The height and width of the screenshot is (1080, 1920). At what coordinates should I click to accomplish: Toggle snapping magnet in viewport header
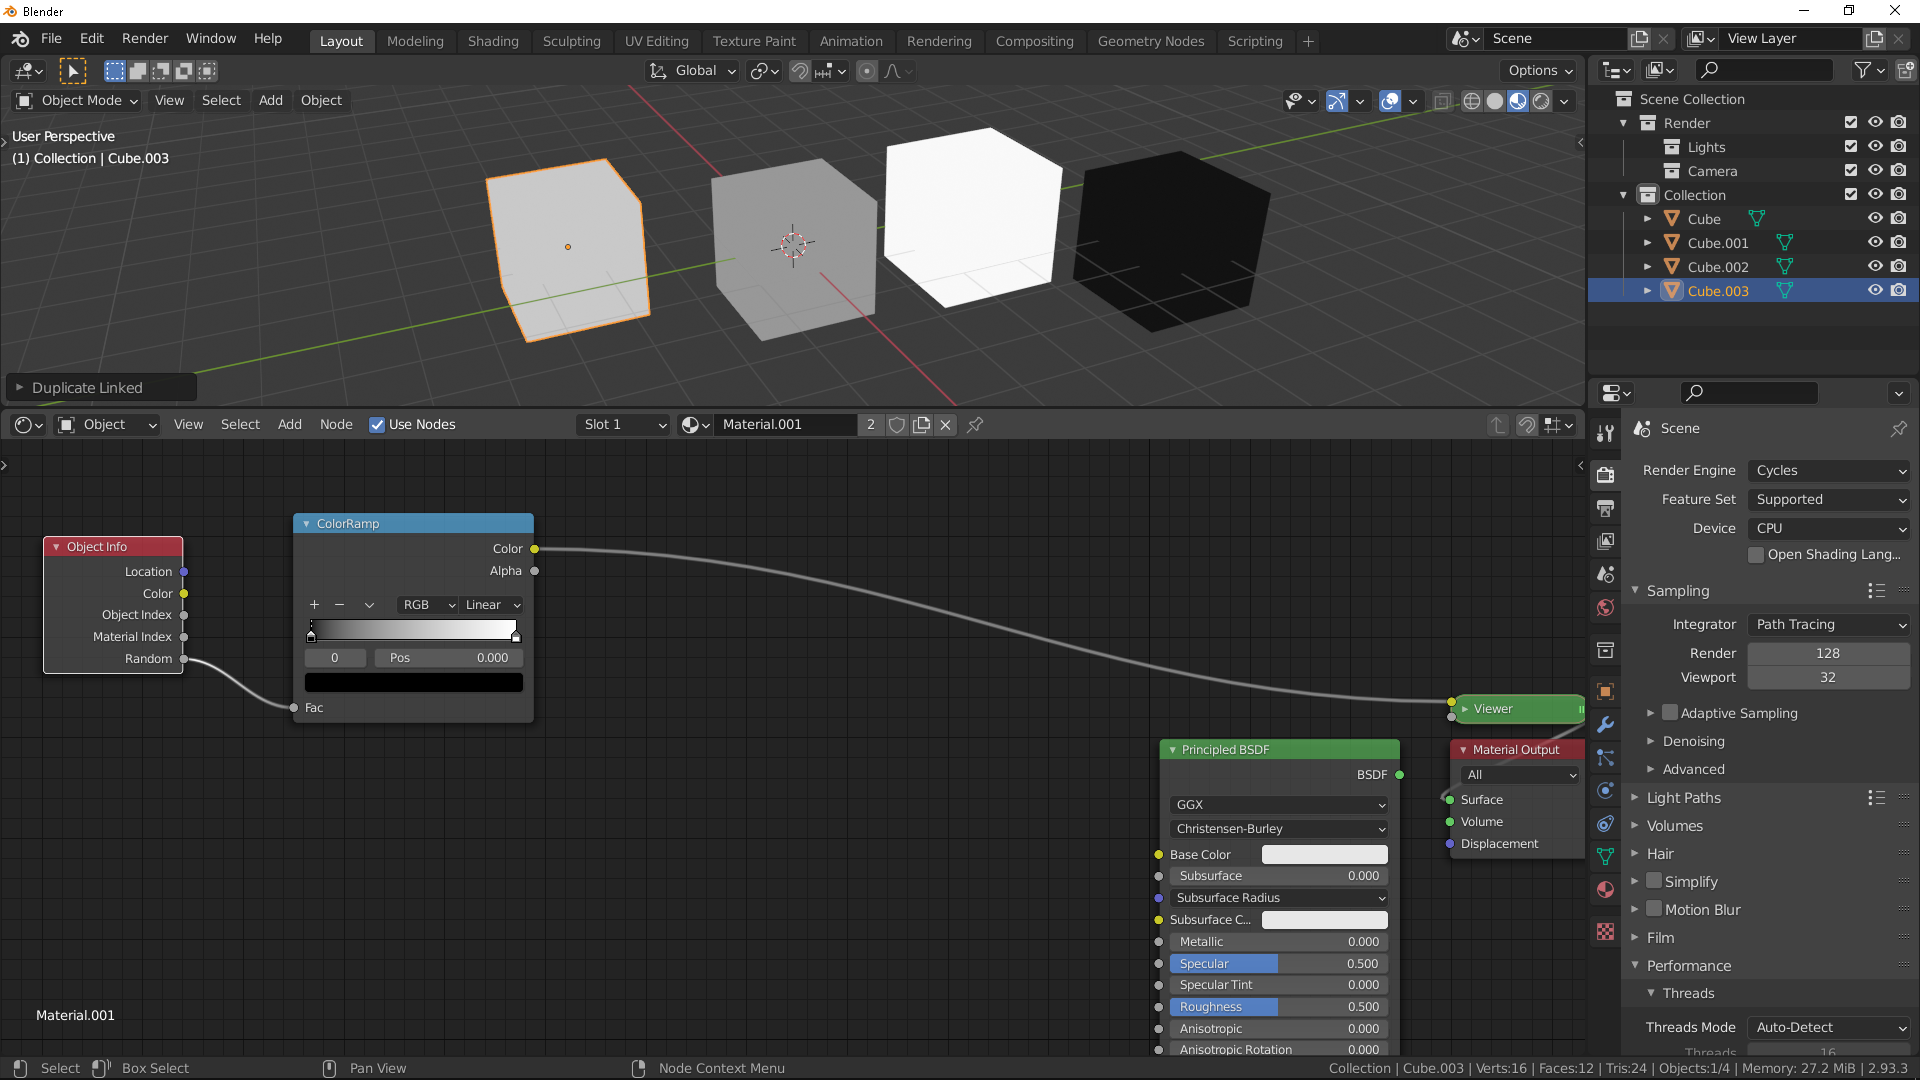coord(800,71)
